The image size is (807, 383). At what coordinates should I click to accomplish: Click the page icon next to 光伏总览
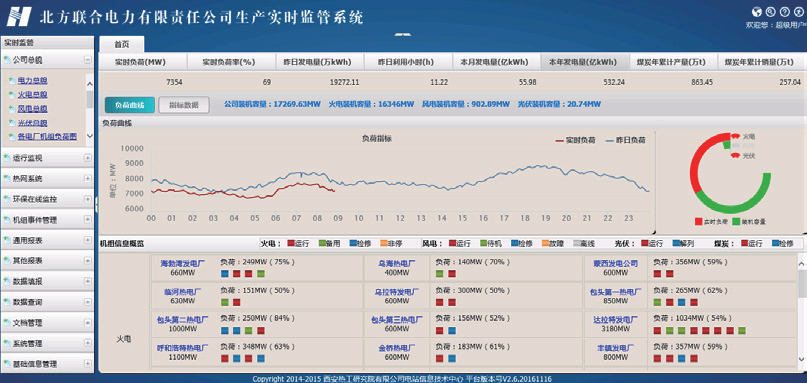[12, 123]
